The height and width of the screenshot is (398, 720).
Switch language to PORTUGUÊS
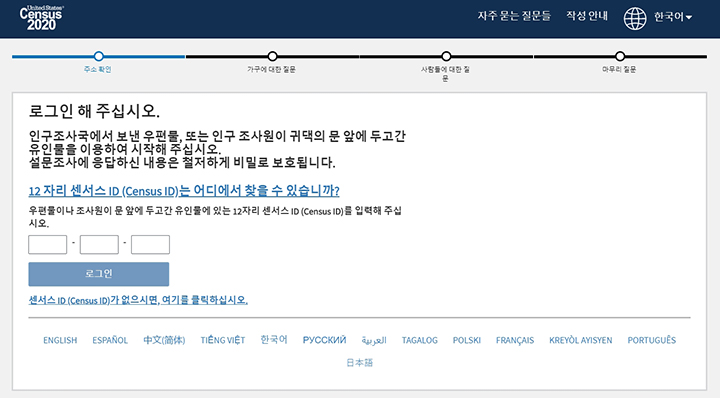[x=652, y=340]
